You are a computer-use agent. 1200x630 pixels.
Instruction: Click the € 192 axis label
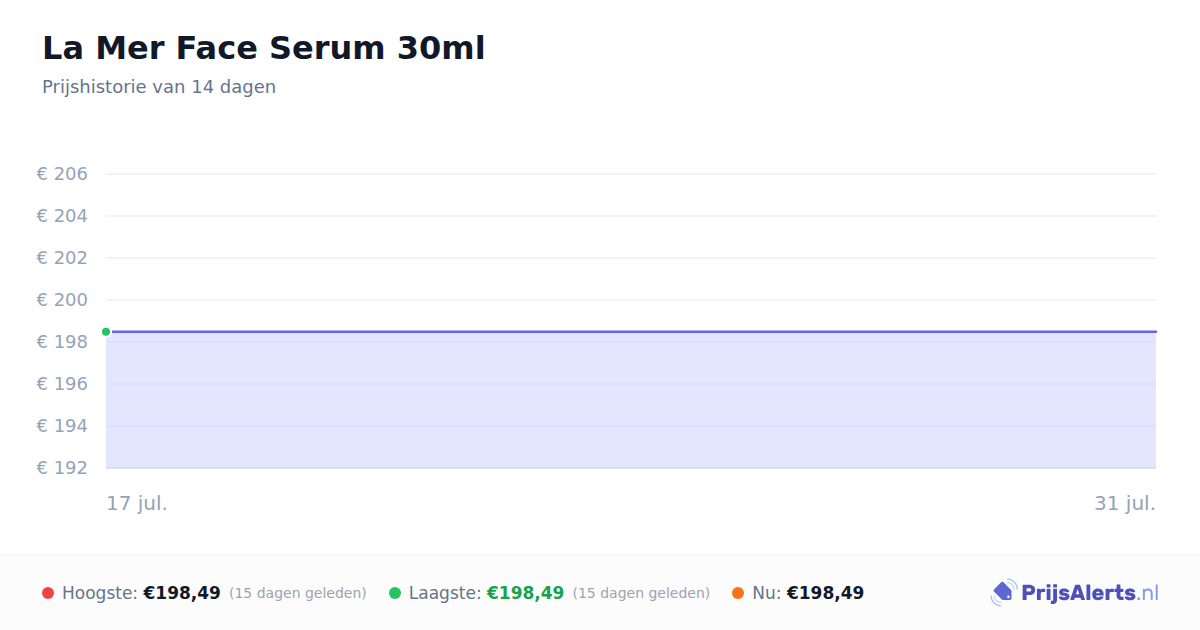pyautogui.click(x=62, y=468)
